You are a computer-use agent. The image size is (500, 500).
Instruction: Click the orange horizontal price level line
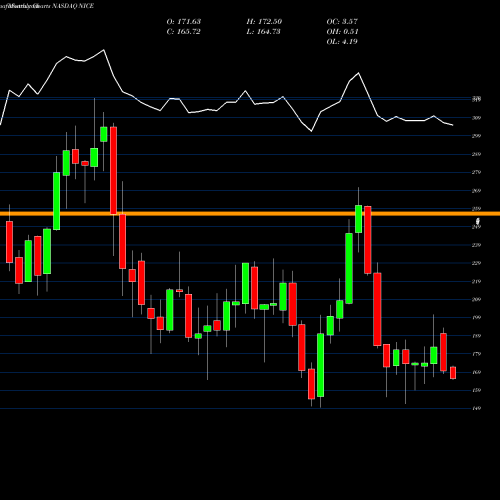tap(250, 214)
